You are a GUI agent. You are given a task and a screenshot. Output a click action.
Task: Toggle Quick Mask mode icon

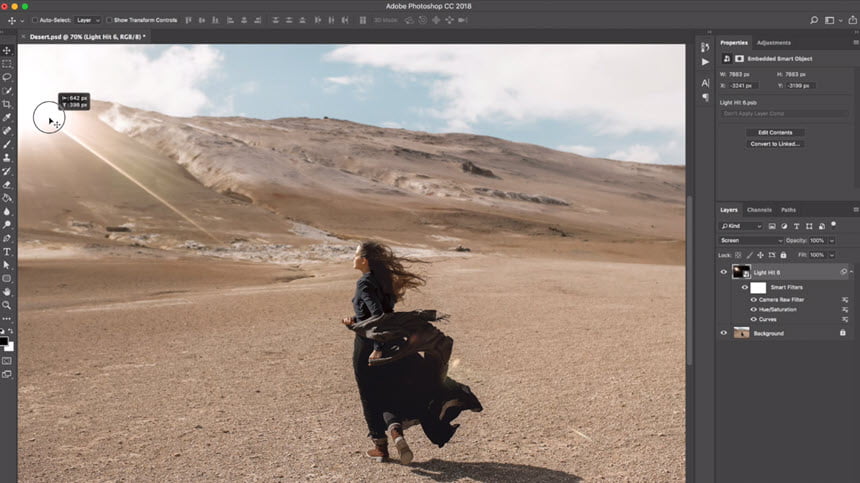click(x=7, y=361)
